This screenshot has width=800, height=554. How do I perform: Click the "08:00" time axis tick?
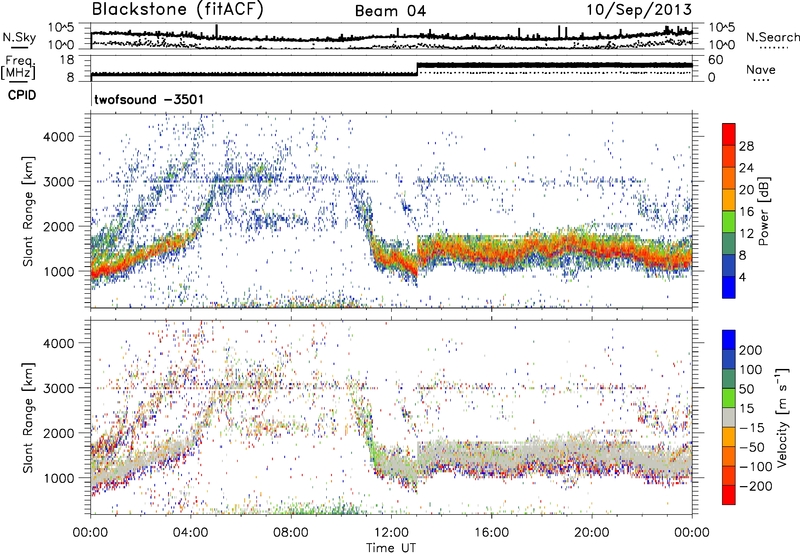(x=291, y=533)
